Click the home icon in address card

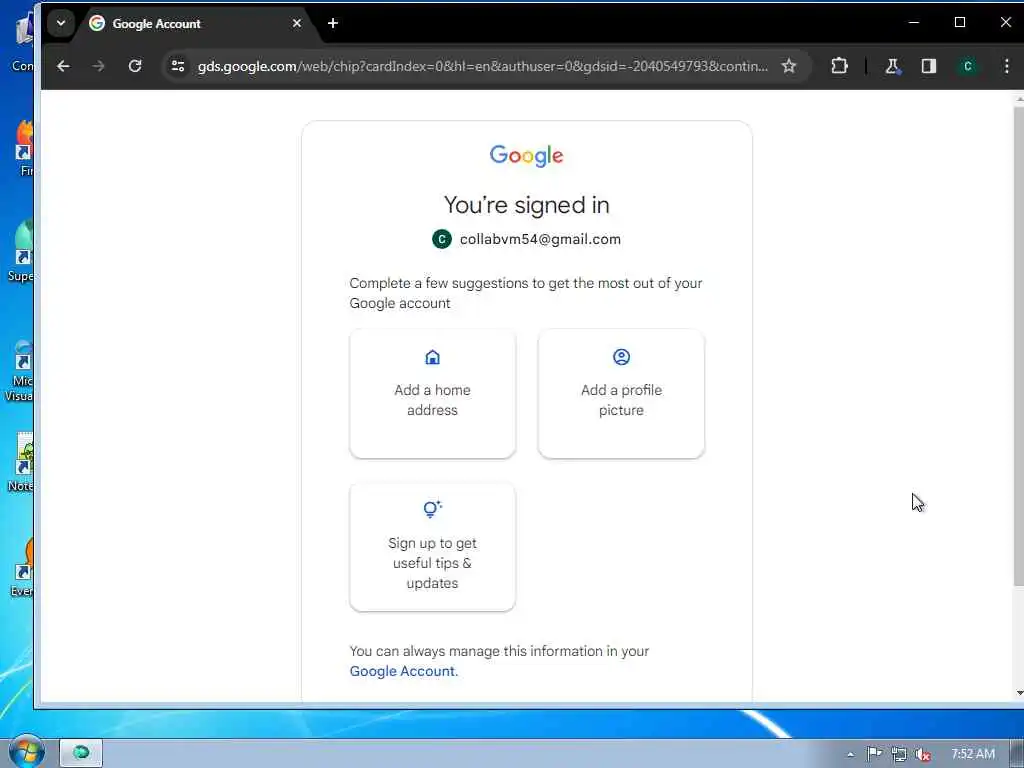[x=432, y=357]
